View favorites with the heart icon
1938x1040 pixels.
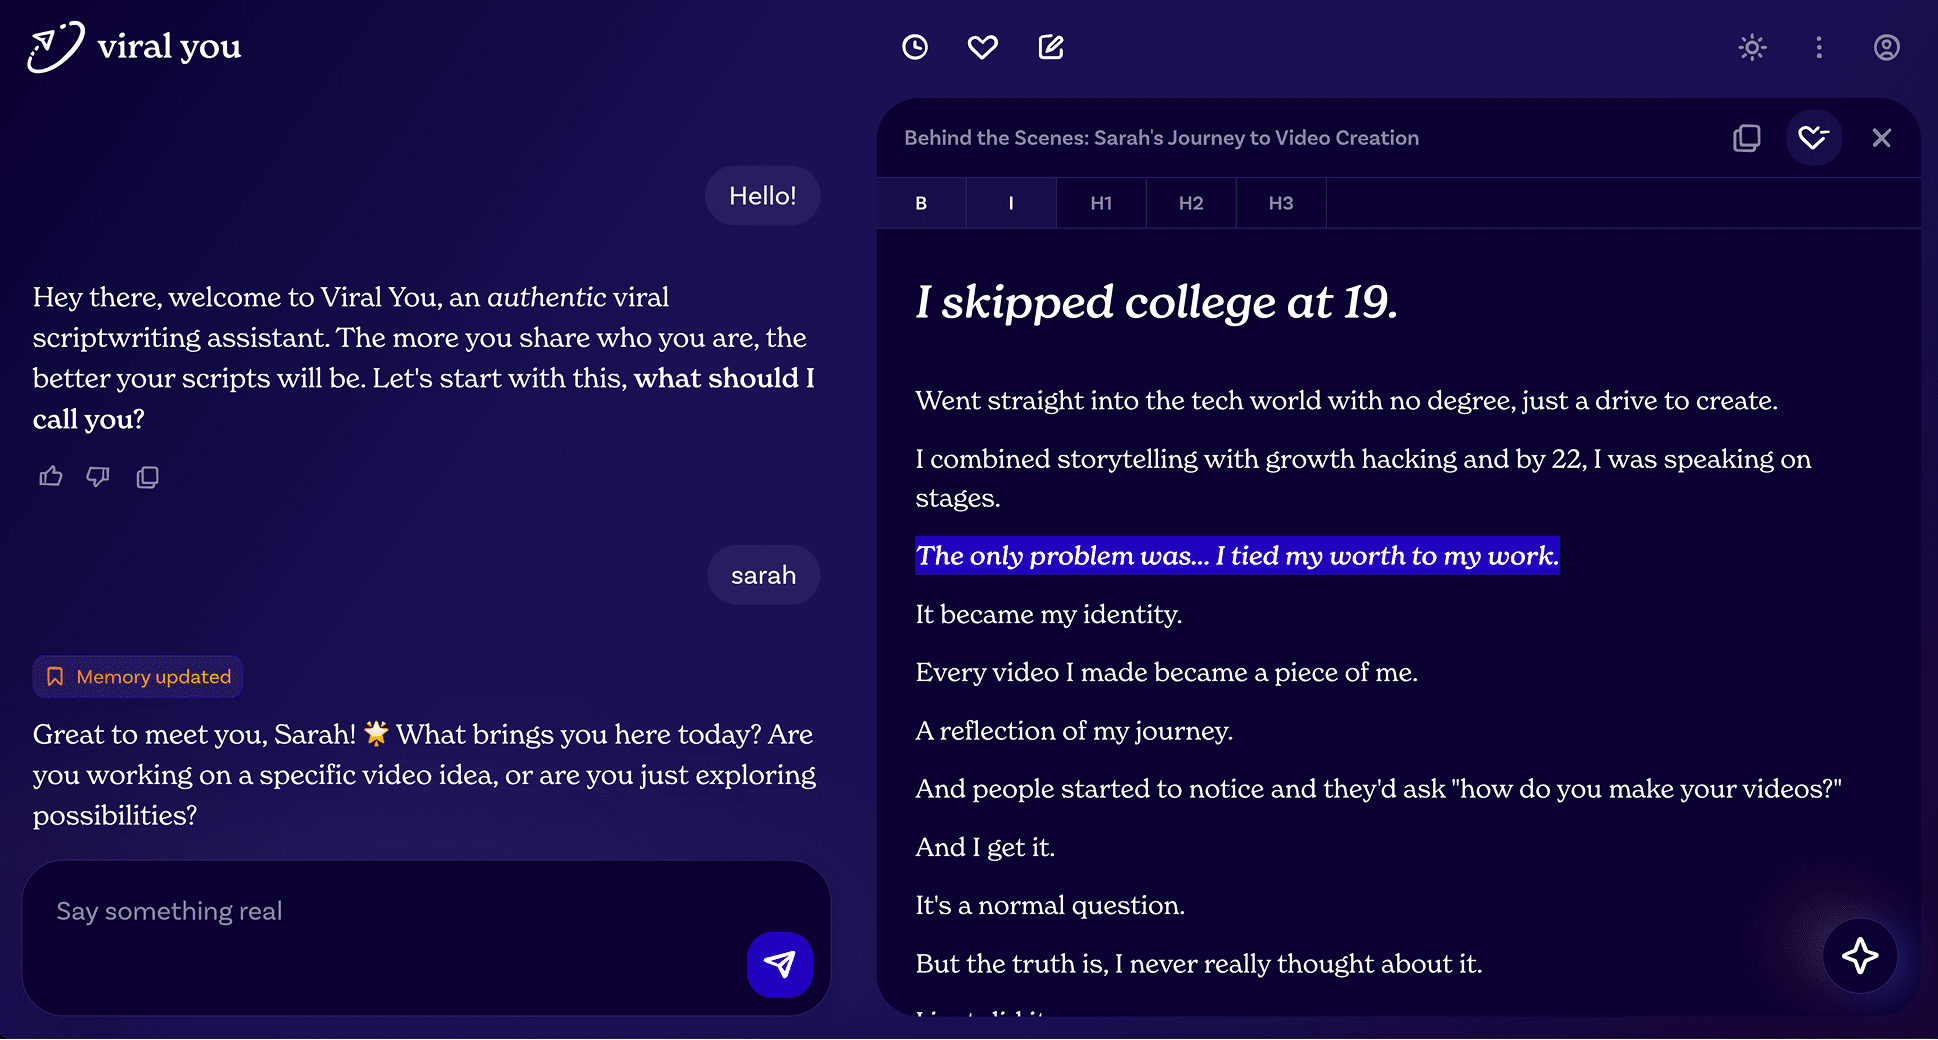pyautogui.click(x=982, y=47)
